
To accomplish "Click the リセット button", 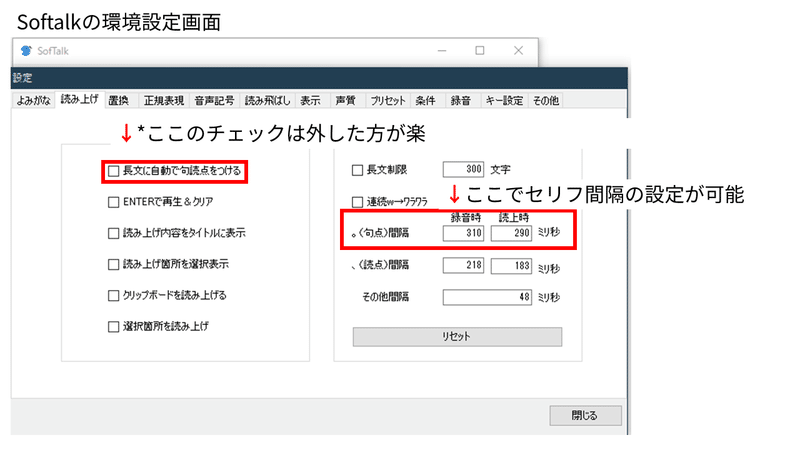I will 457,337.
